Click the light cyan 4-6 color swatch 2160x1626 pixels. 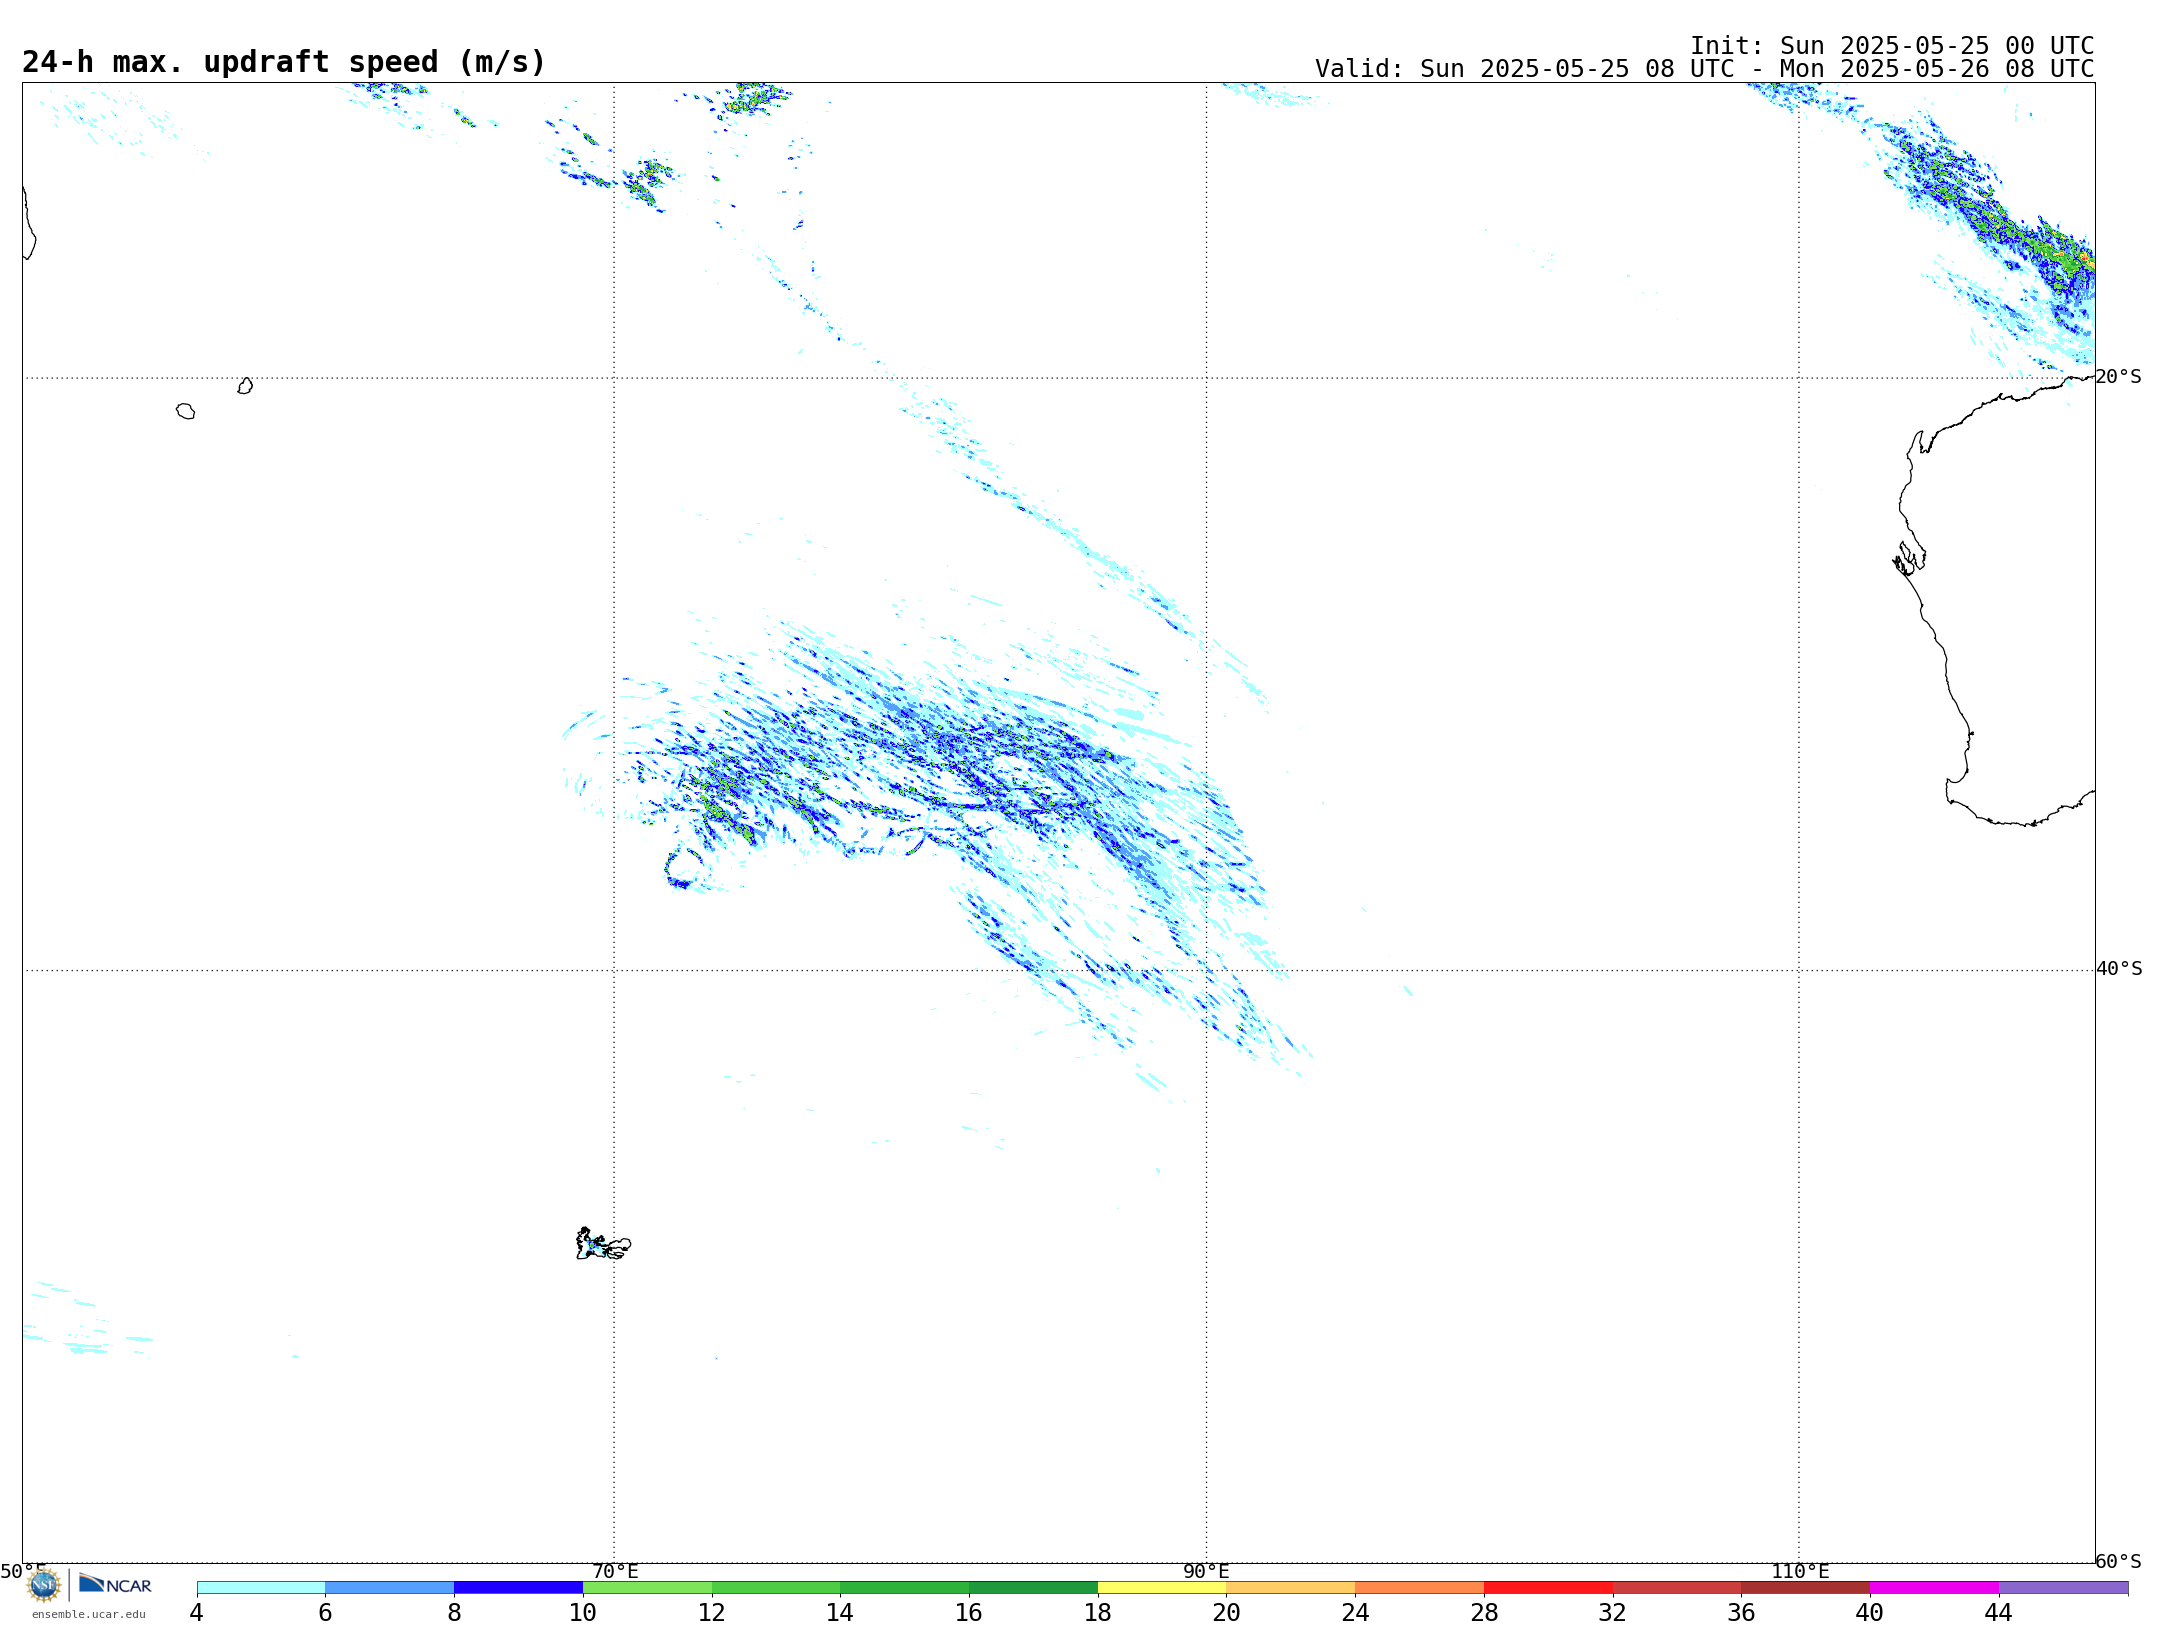261,1588
